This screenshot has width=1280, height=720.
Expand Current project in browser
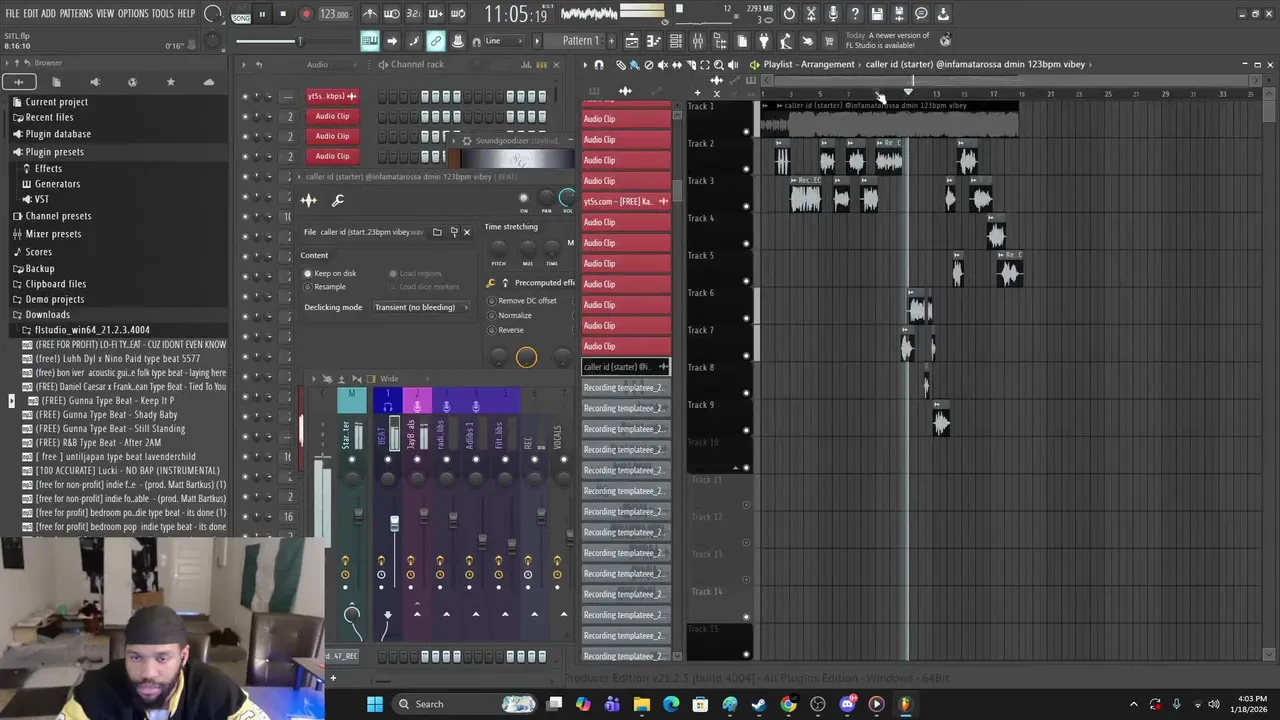click(56, 102)
